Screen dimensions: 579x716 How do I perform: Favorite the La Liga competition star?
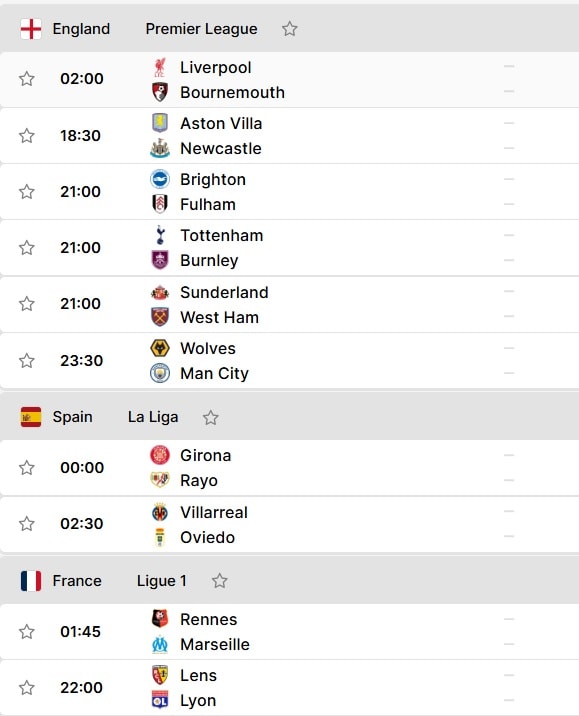[211, 417]
